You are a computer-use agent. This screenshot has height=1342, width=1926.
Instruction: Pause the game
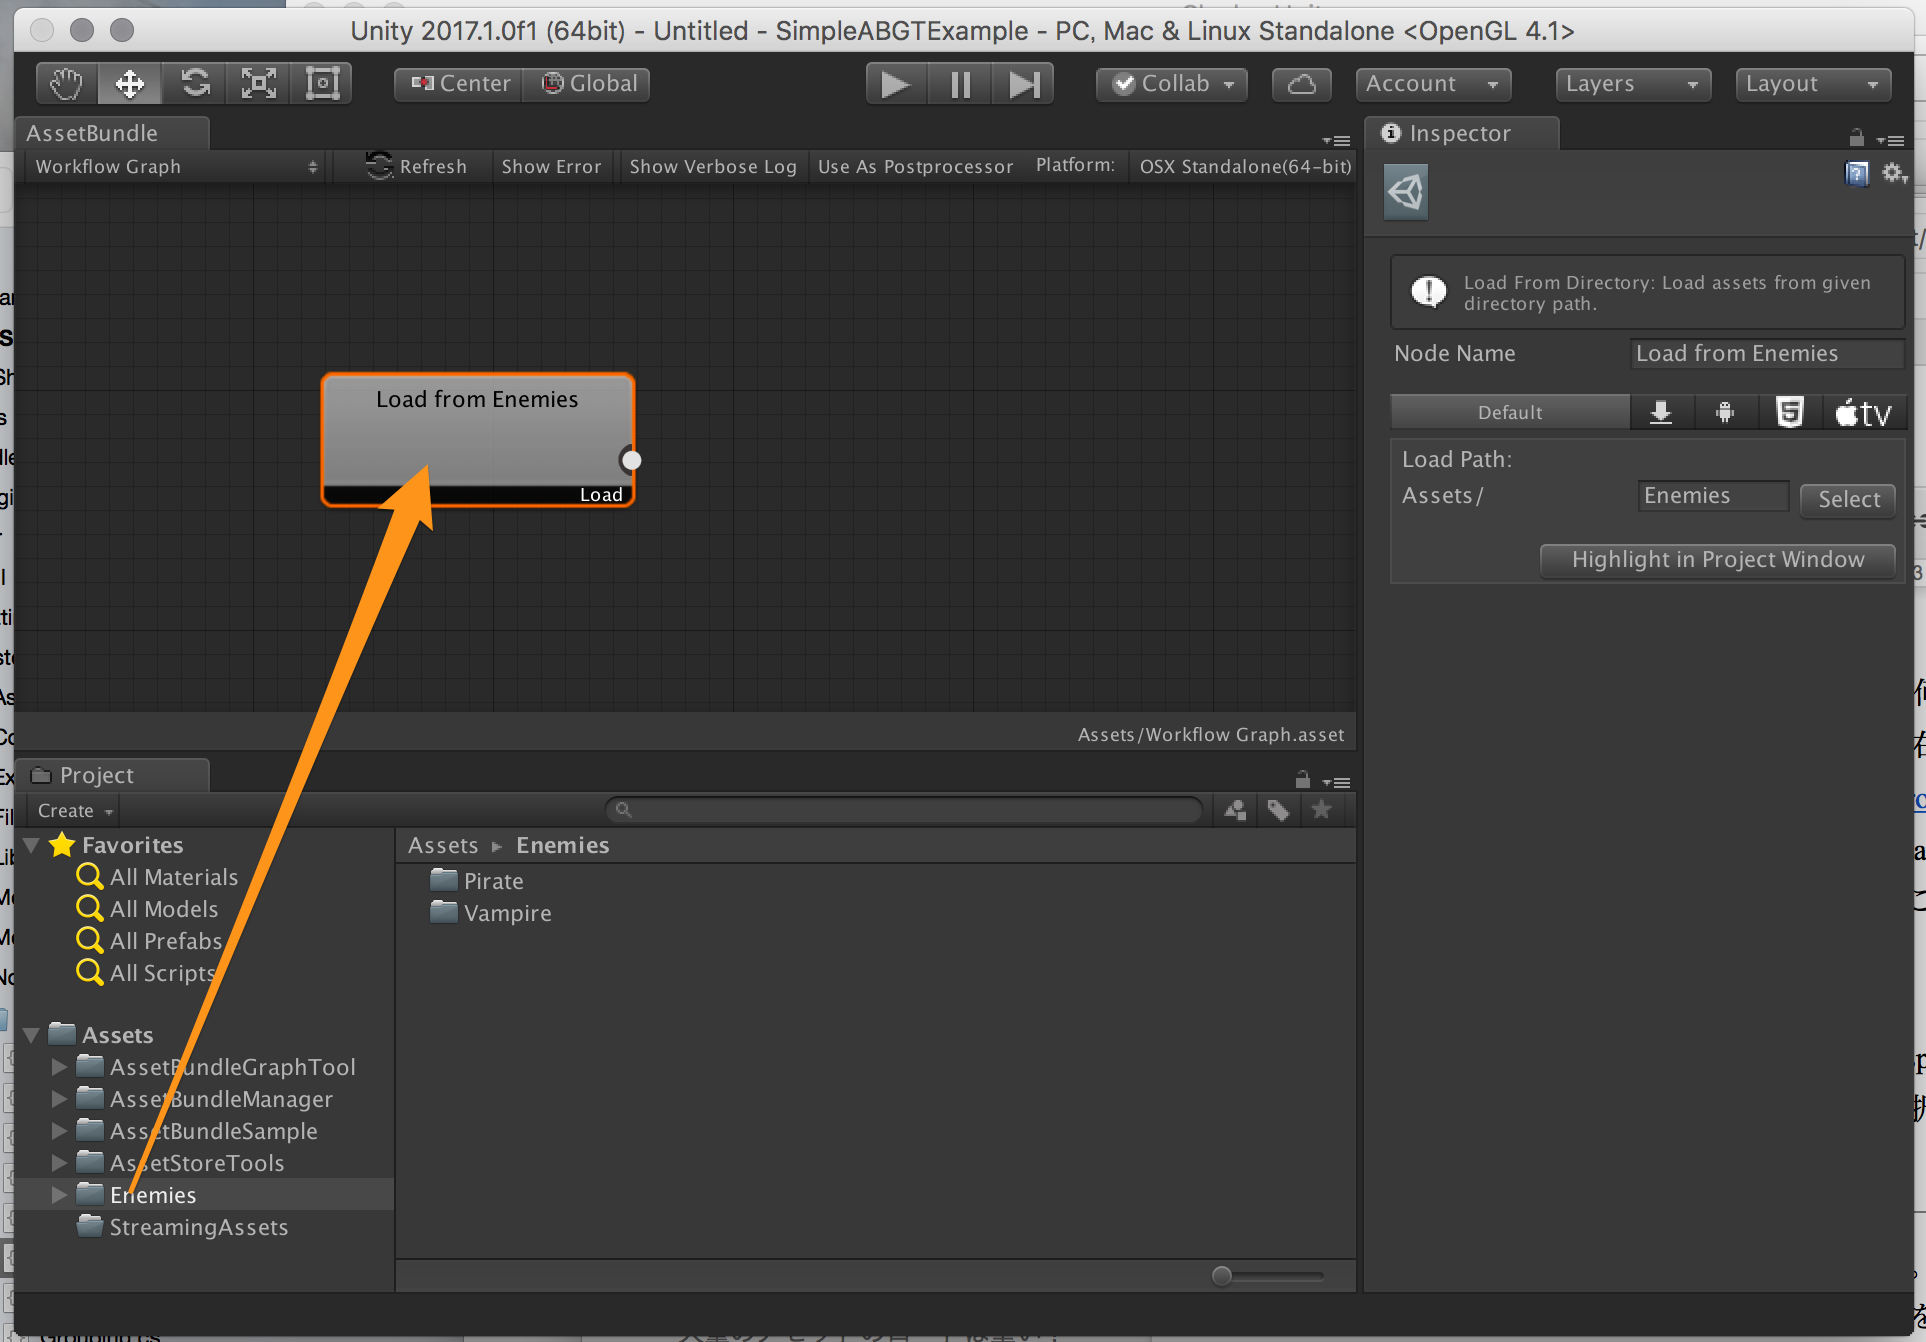tap(960, 84)
